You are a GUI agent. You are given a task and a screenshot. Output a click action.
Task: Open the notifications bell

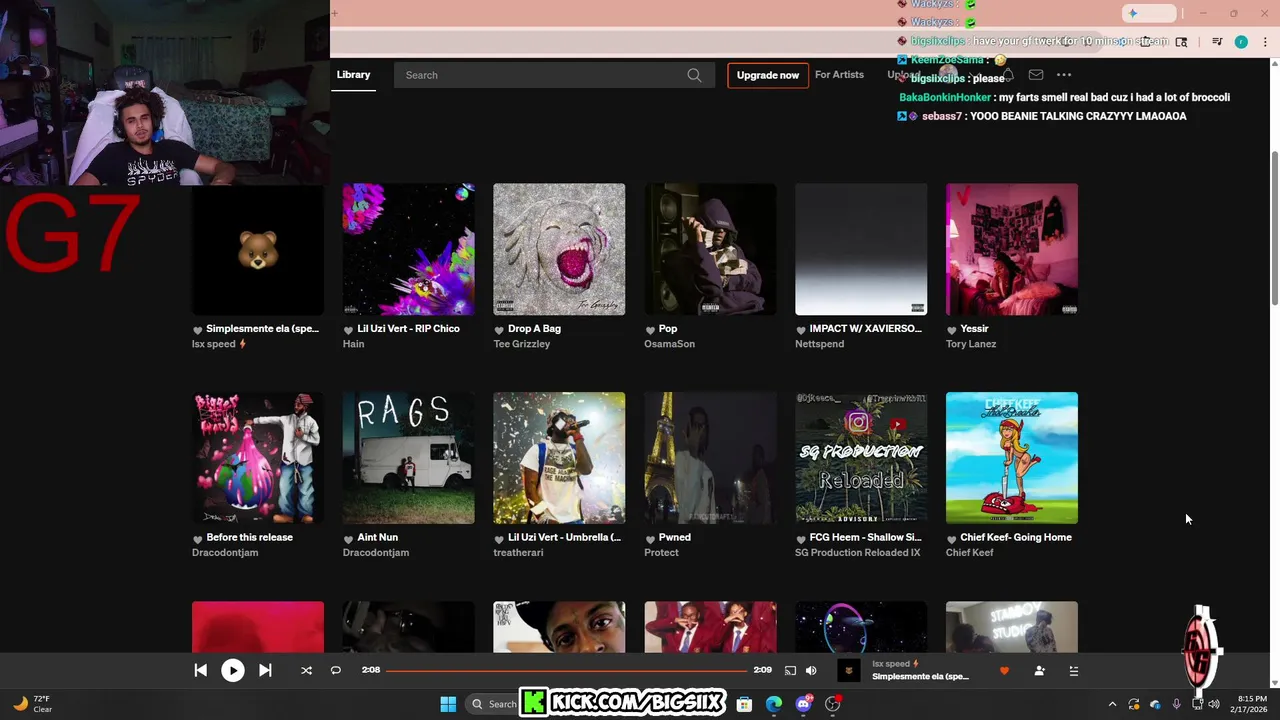tap(1008, 75)
